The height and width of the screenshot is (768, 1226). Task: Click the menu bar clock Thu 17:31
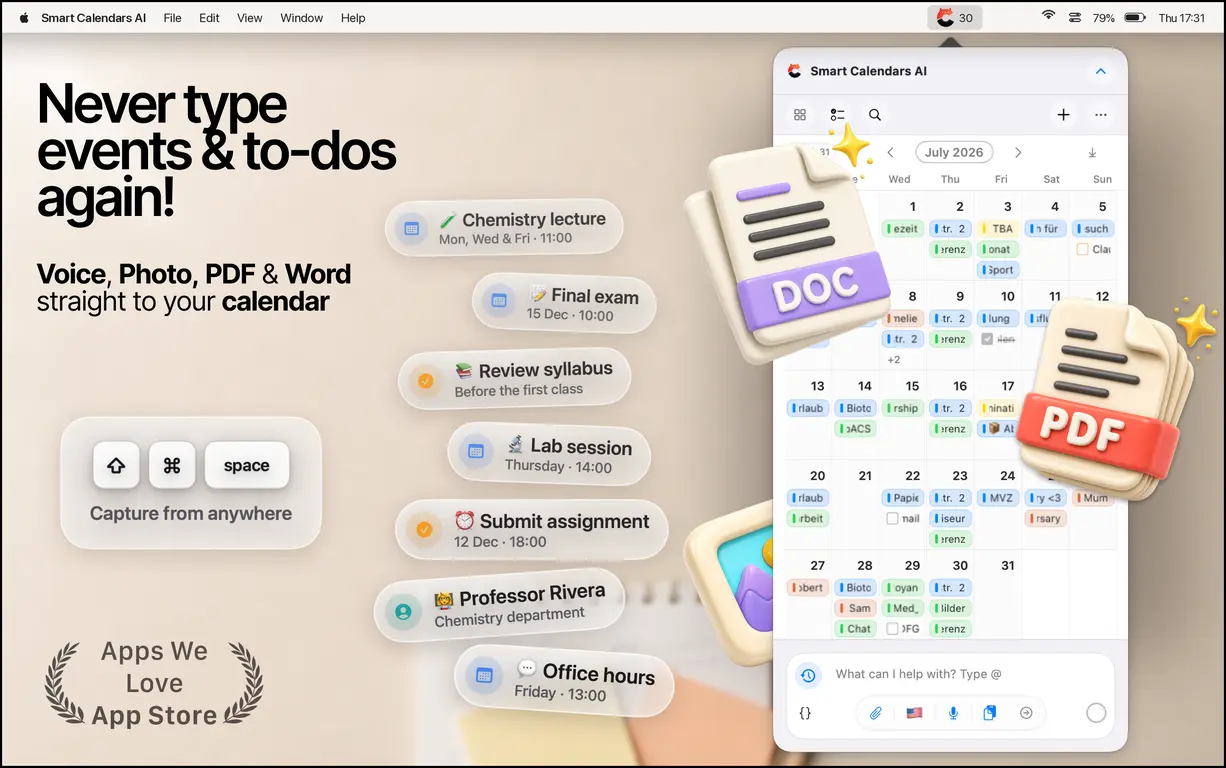[x=1182, y=18]
